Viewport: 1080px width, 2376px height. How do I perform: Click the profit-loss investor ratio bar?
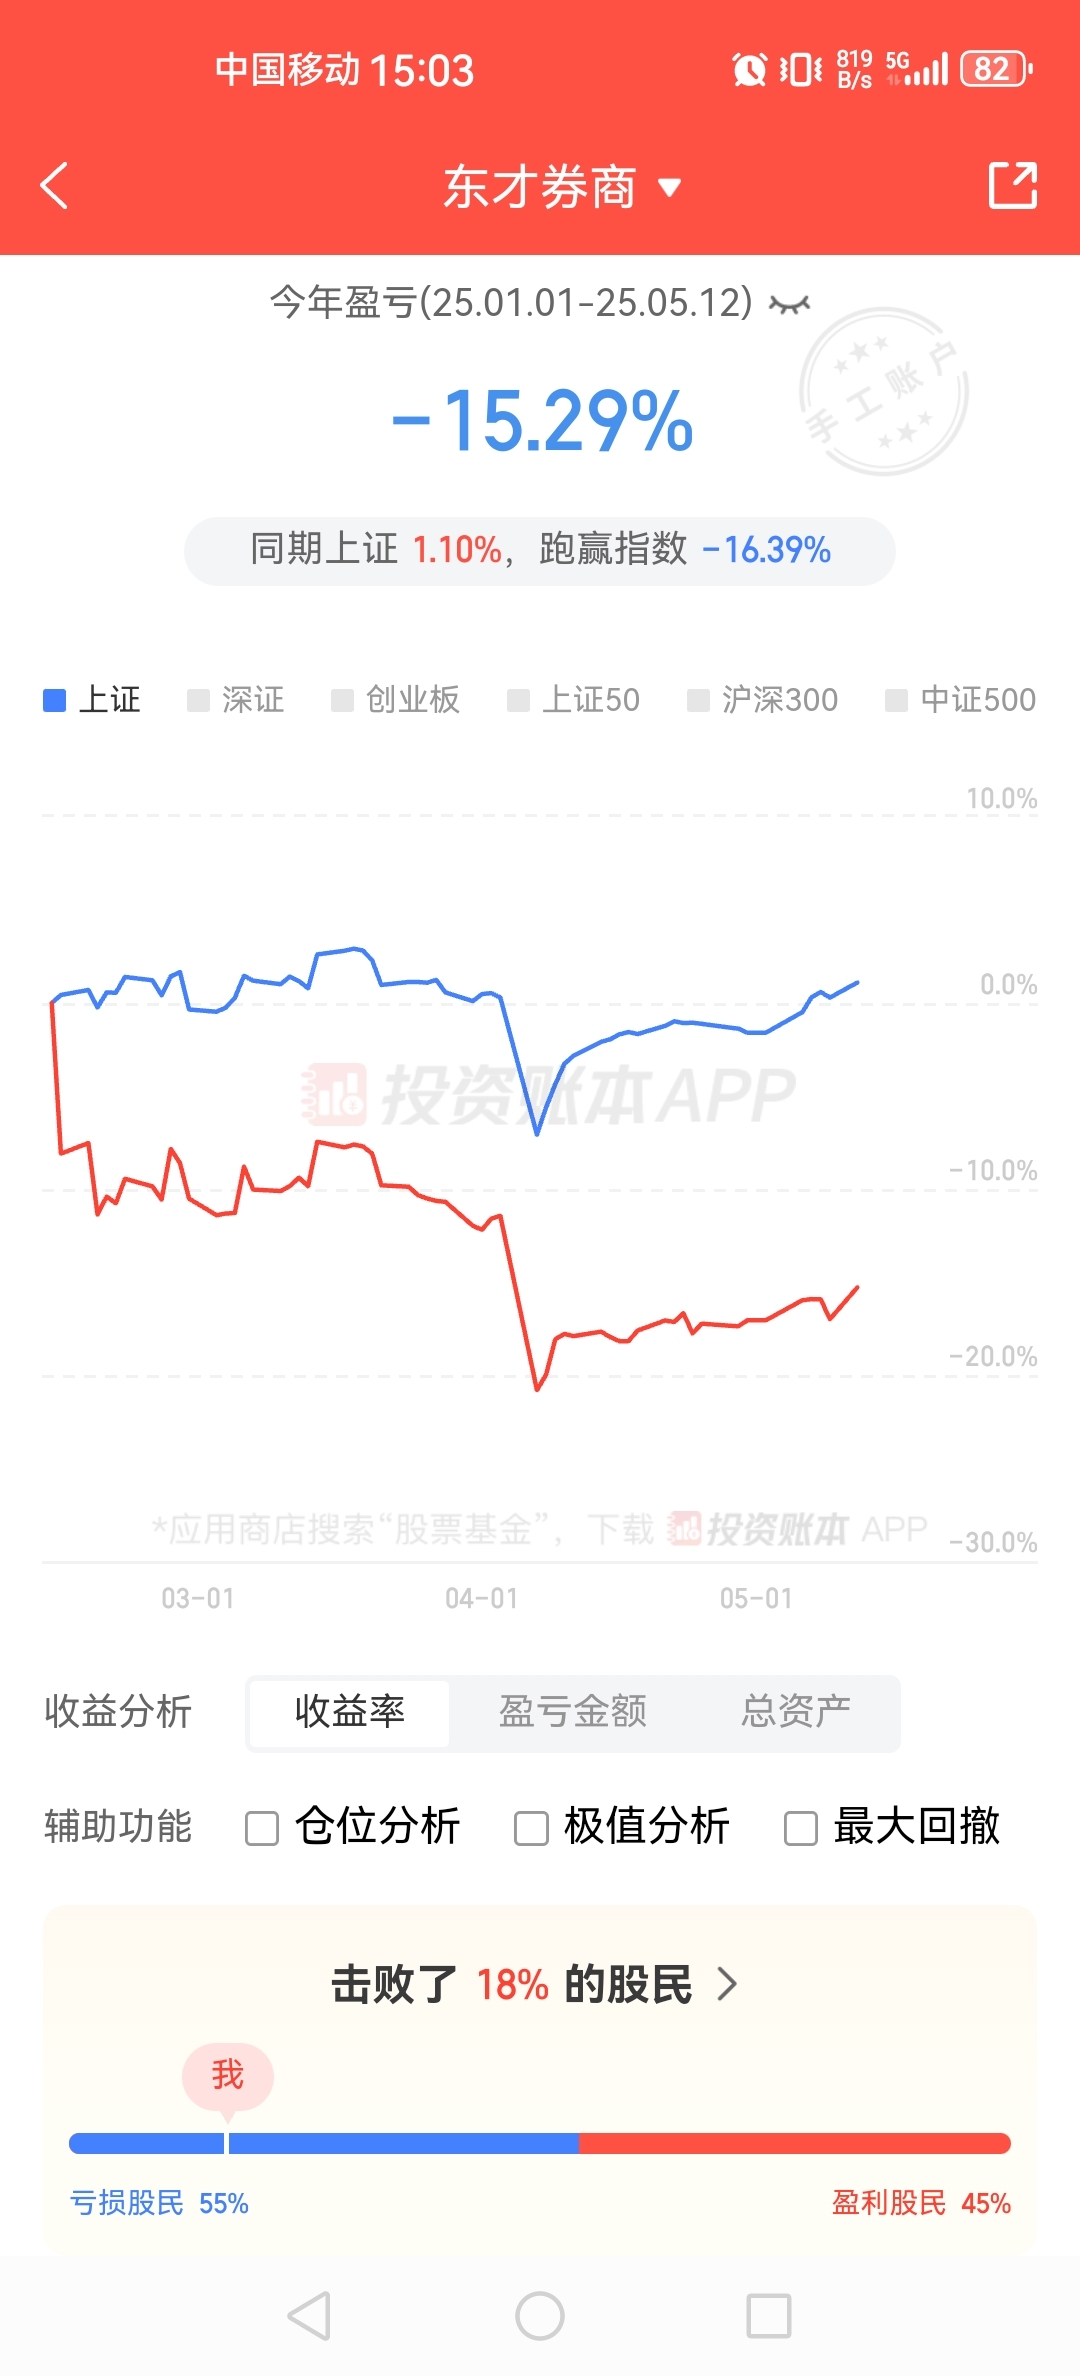540,2143
